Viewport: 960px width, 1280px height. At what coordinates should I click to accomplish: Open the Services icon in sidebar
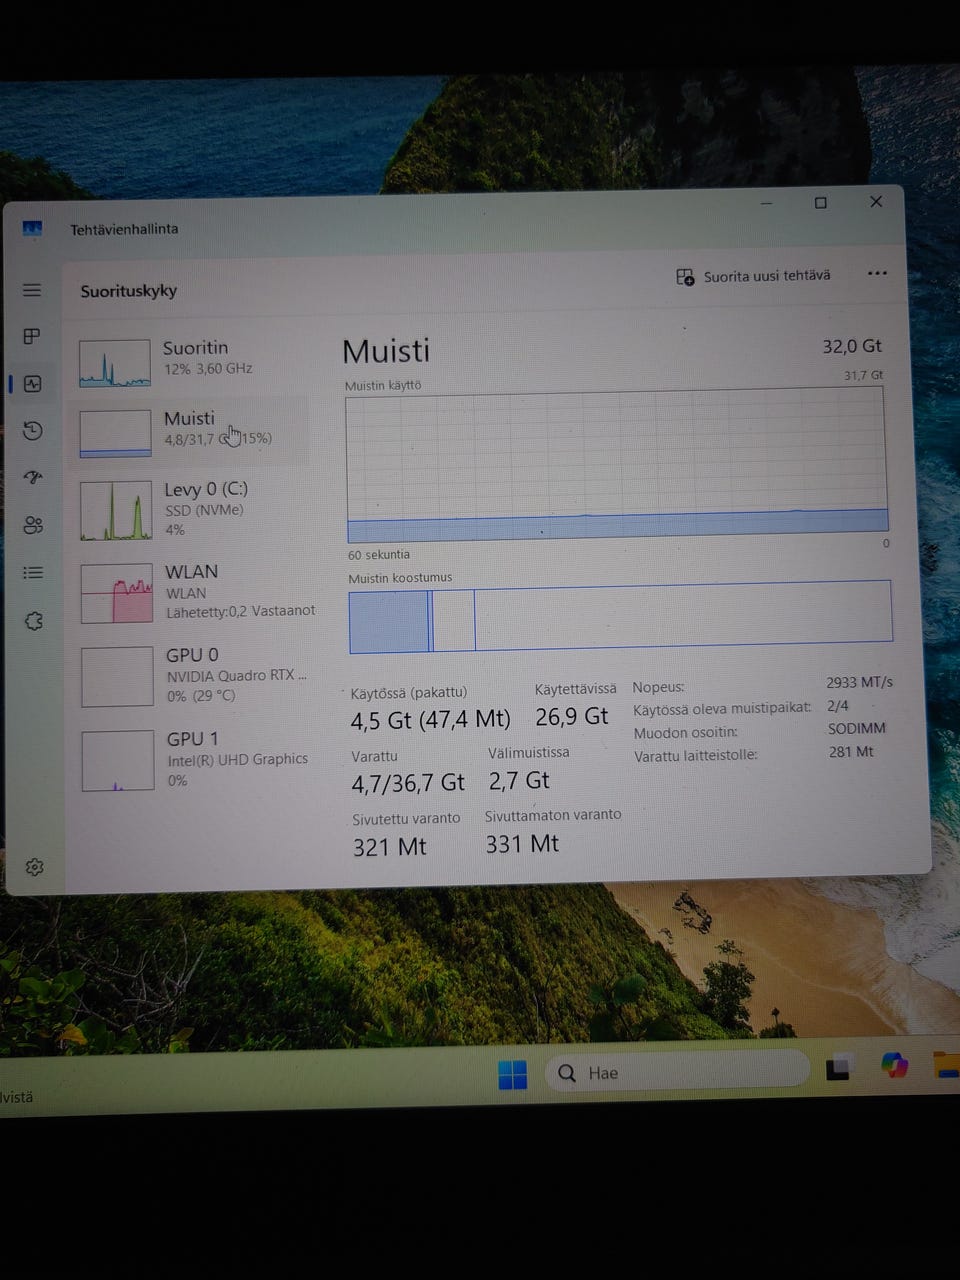click(x=34, y=621)
